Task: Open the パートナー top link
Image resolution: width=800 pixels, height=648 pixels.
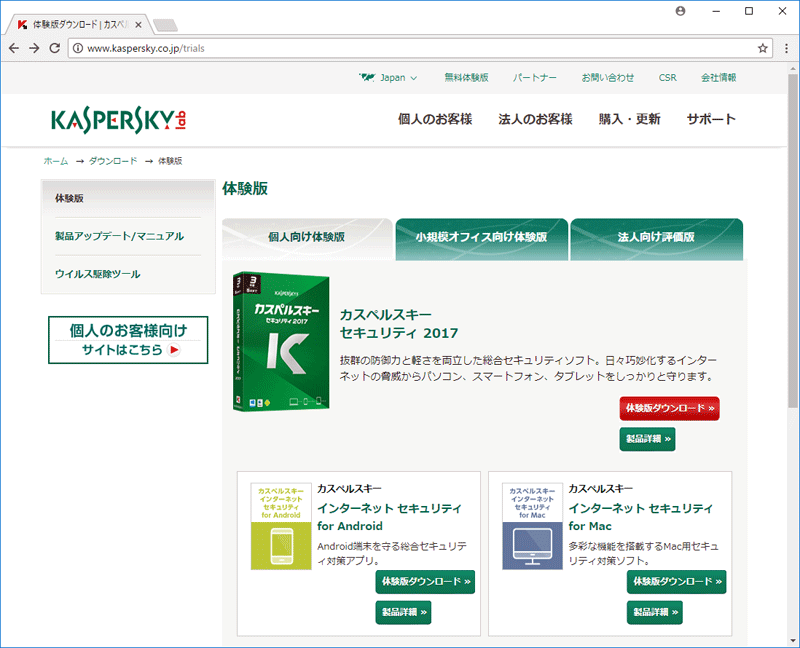Action: click(535, 78)
